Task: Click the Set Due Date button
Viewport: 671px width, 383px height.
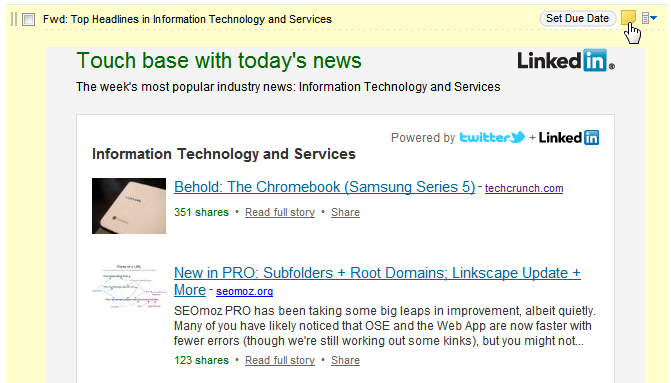Action: pos(577,18)
